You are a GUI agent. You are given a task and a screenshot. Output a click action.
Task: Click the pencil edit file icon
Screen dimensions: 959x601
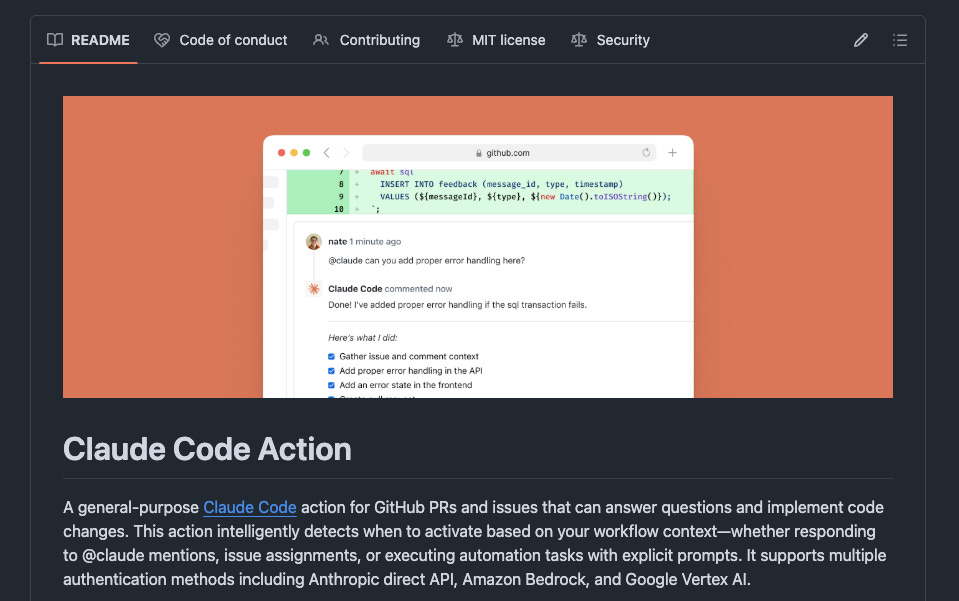click(x=861, y=40)
